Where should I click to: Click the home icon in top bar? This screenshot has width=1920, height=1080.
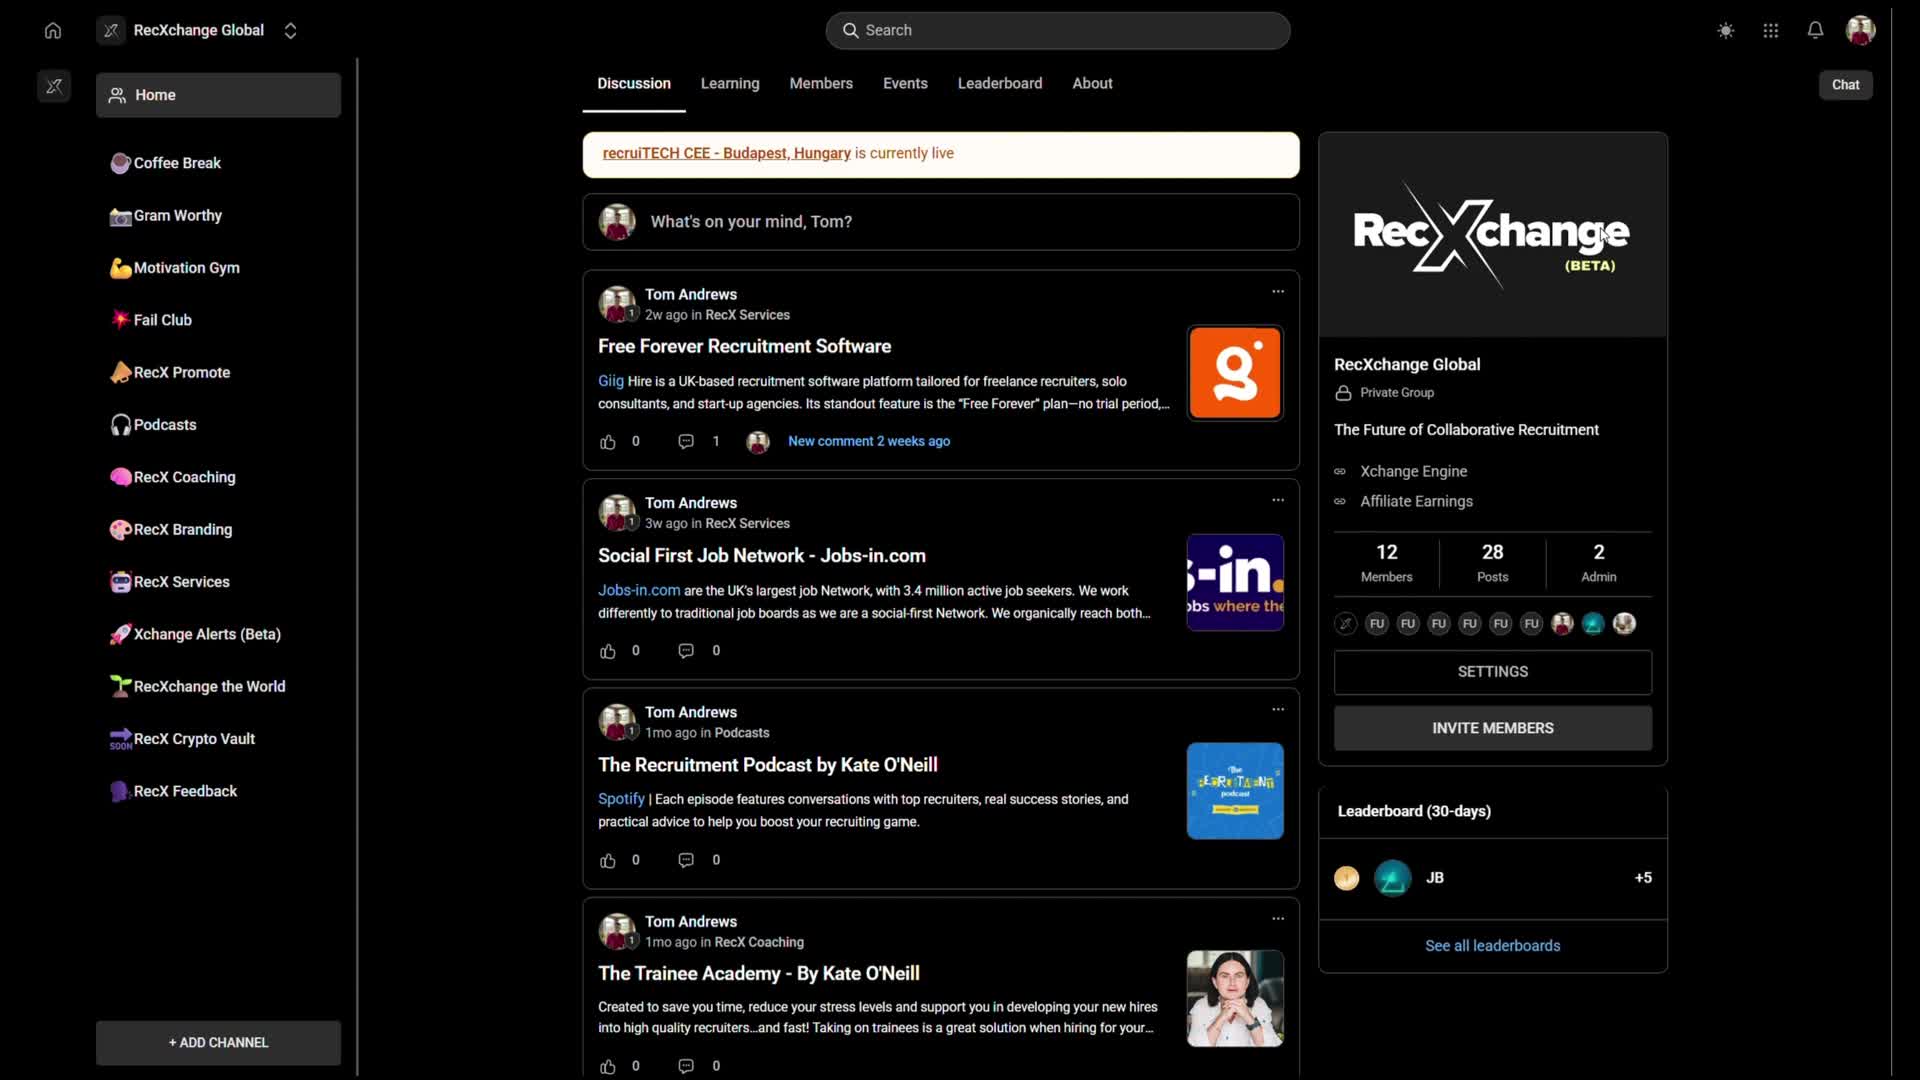tap(53, 30)
